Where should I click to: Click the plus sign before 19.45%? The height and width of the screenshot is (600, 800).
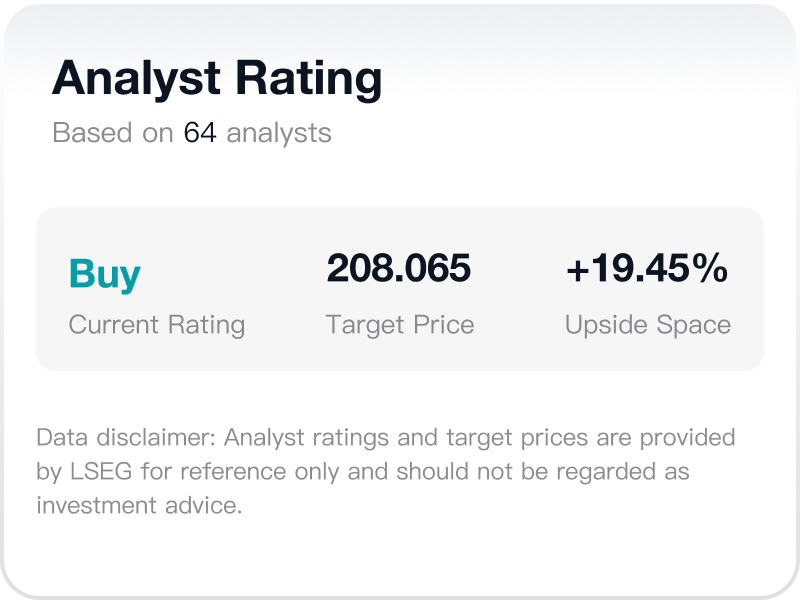click(x=578, y=270)
